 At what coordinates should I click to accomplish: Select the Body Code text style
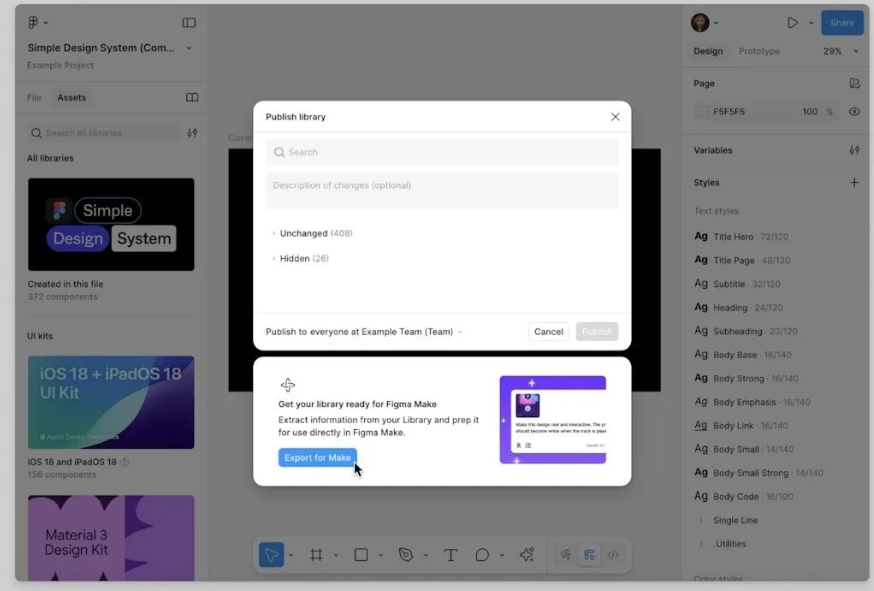[744, 496]
